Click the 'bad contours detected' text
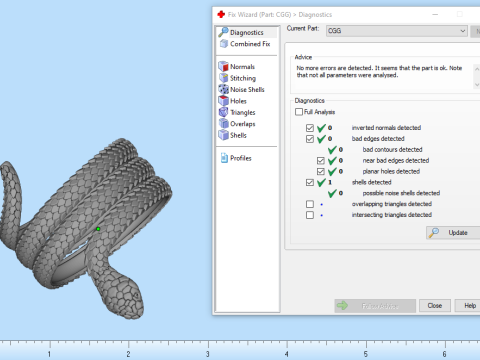 coord(392,150)
